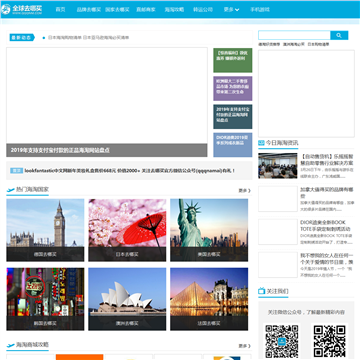360x360 pixels.
Task: Click the 全球去哪买 site logo
Action: pyautogui.click(x=22, y=9)
